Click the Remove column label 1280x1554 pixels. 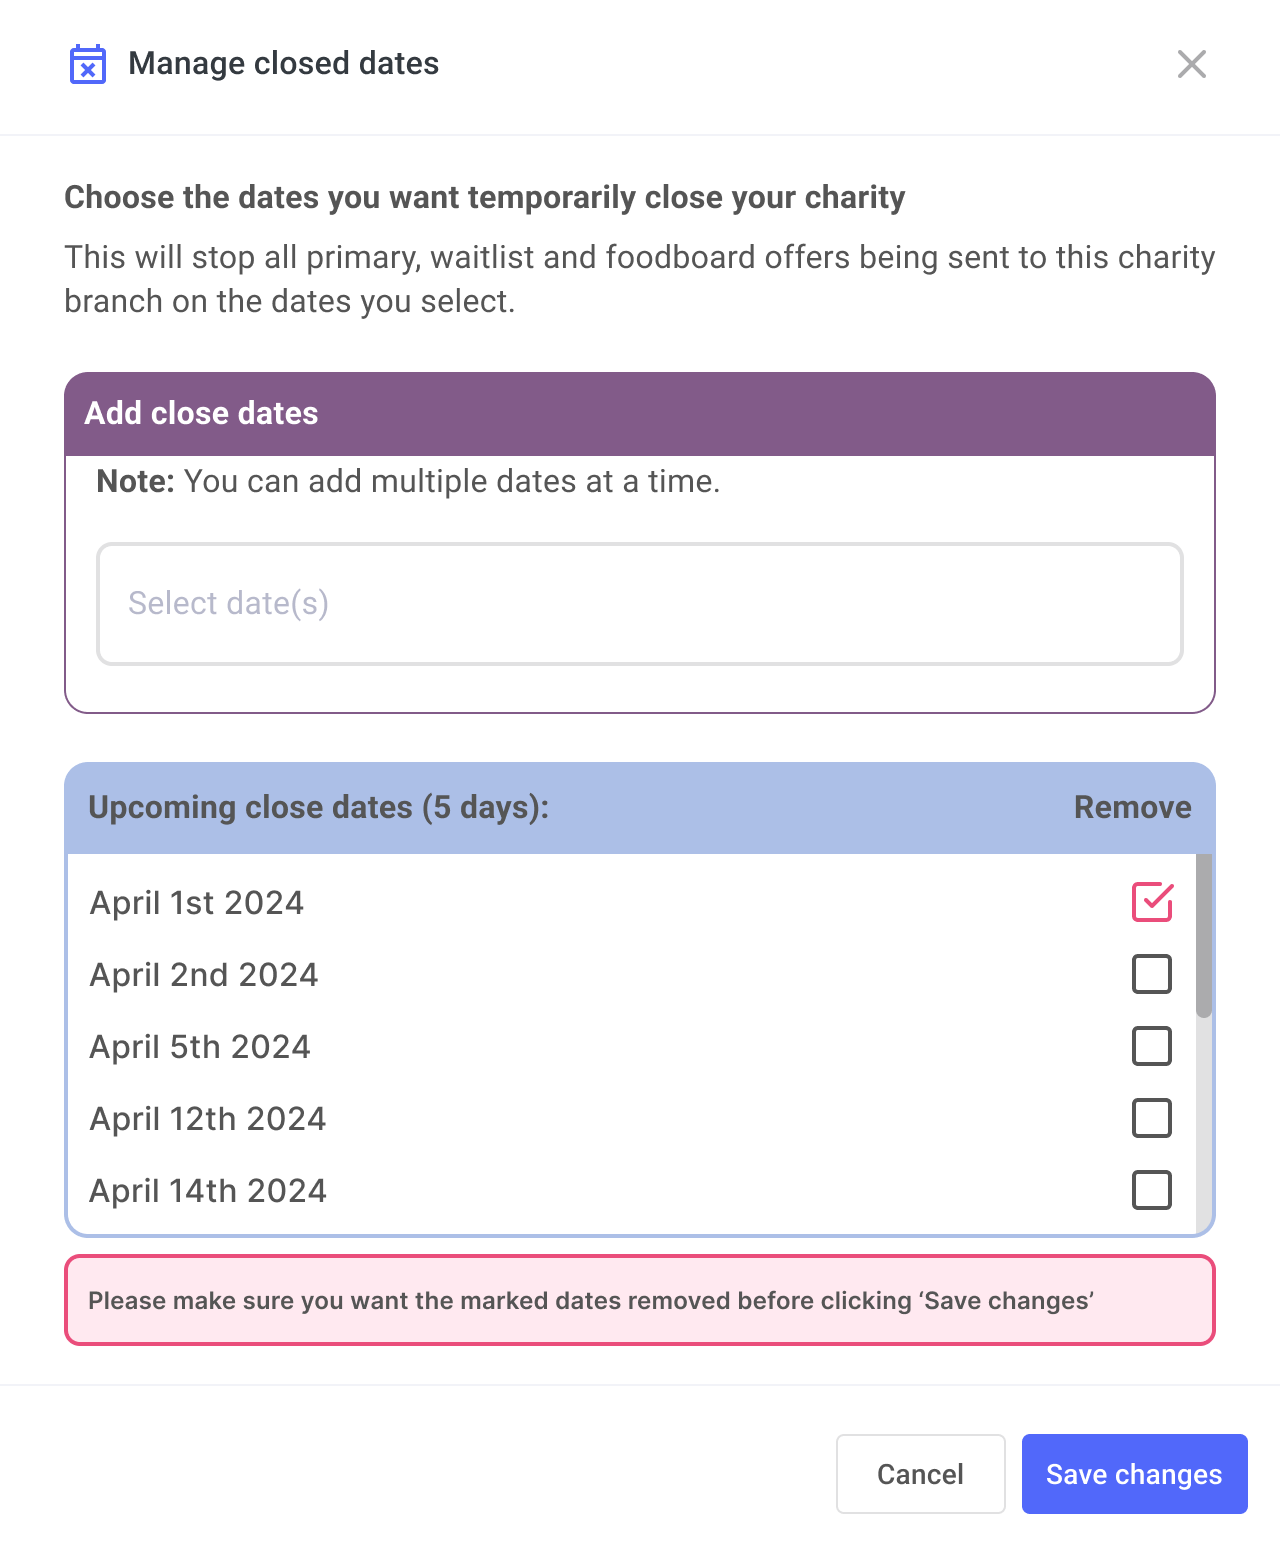pyautogui.click(x=1132, y=807)
